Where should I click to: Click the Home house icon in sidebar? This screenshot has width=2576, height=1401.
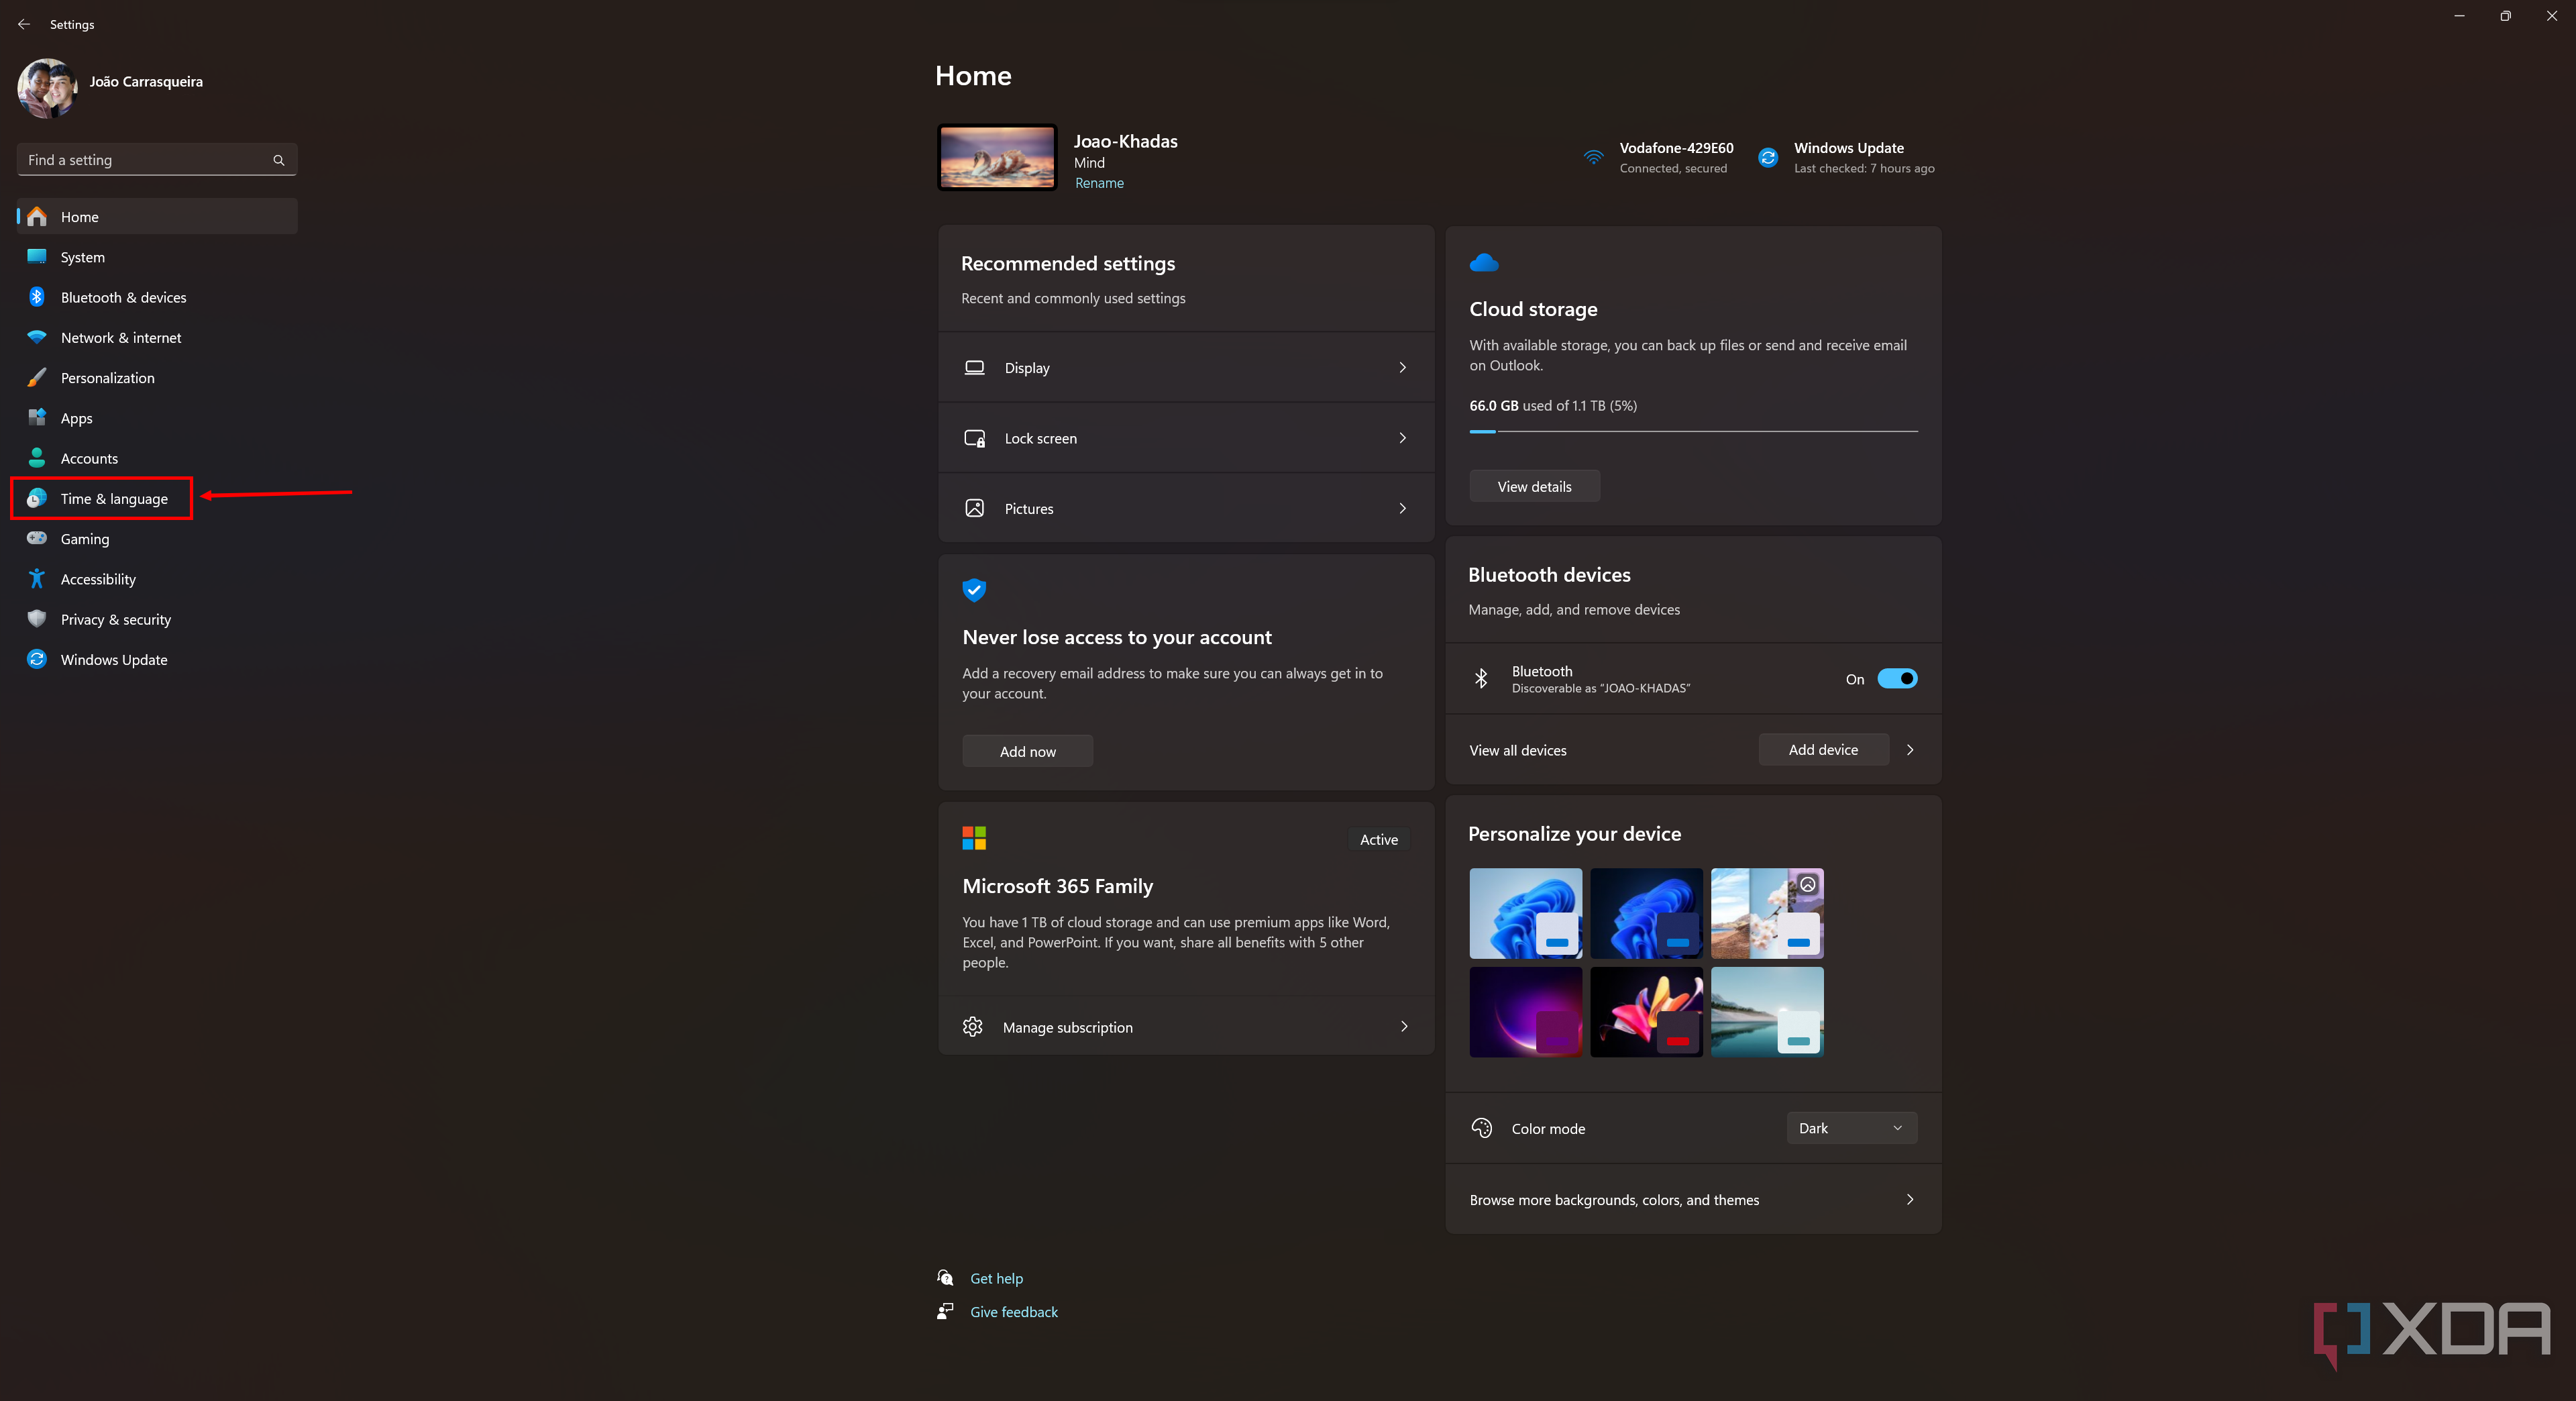37,216
